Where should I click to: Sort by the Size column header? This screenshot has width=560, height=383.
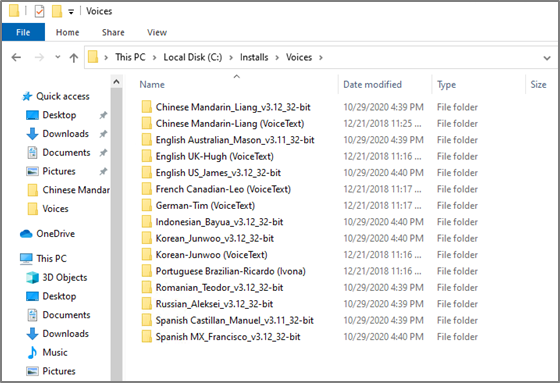coord(538,85)
